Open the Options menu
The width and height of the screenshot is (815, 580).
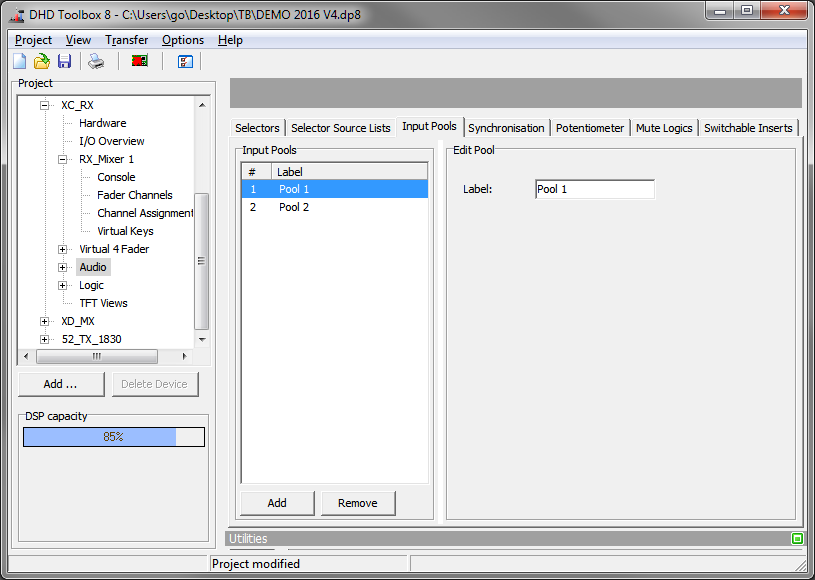(x=183, y=40)
